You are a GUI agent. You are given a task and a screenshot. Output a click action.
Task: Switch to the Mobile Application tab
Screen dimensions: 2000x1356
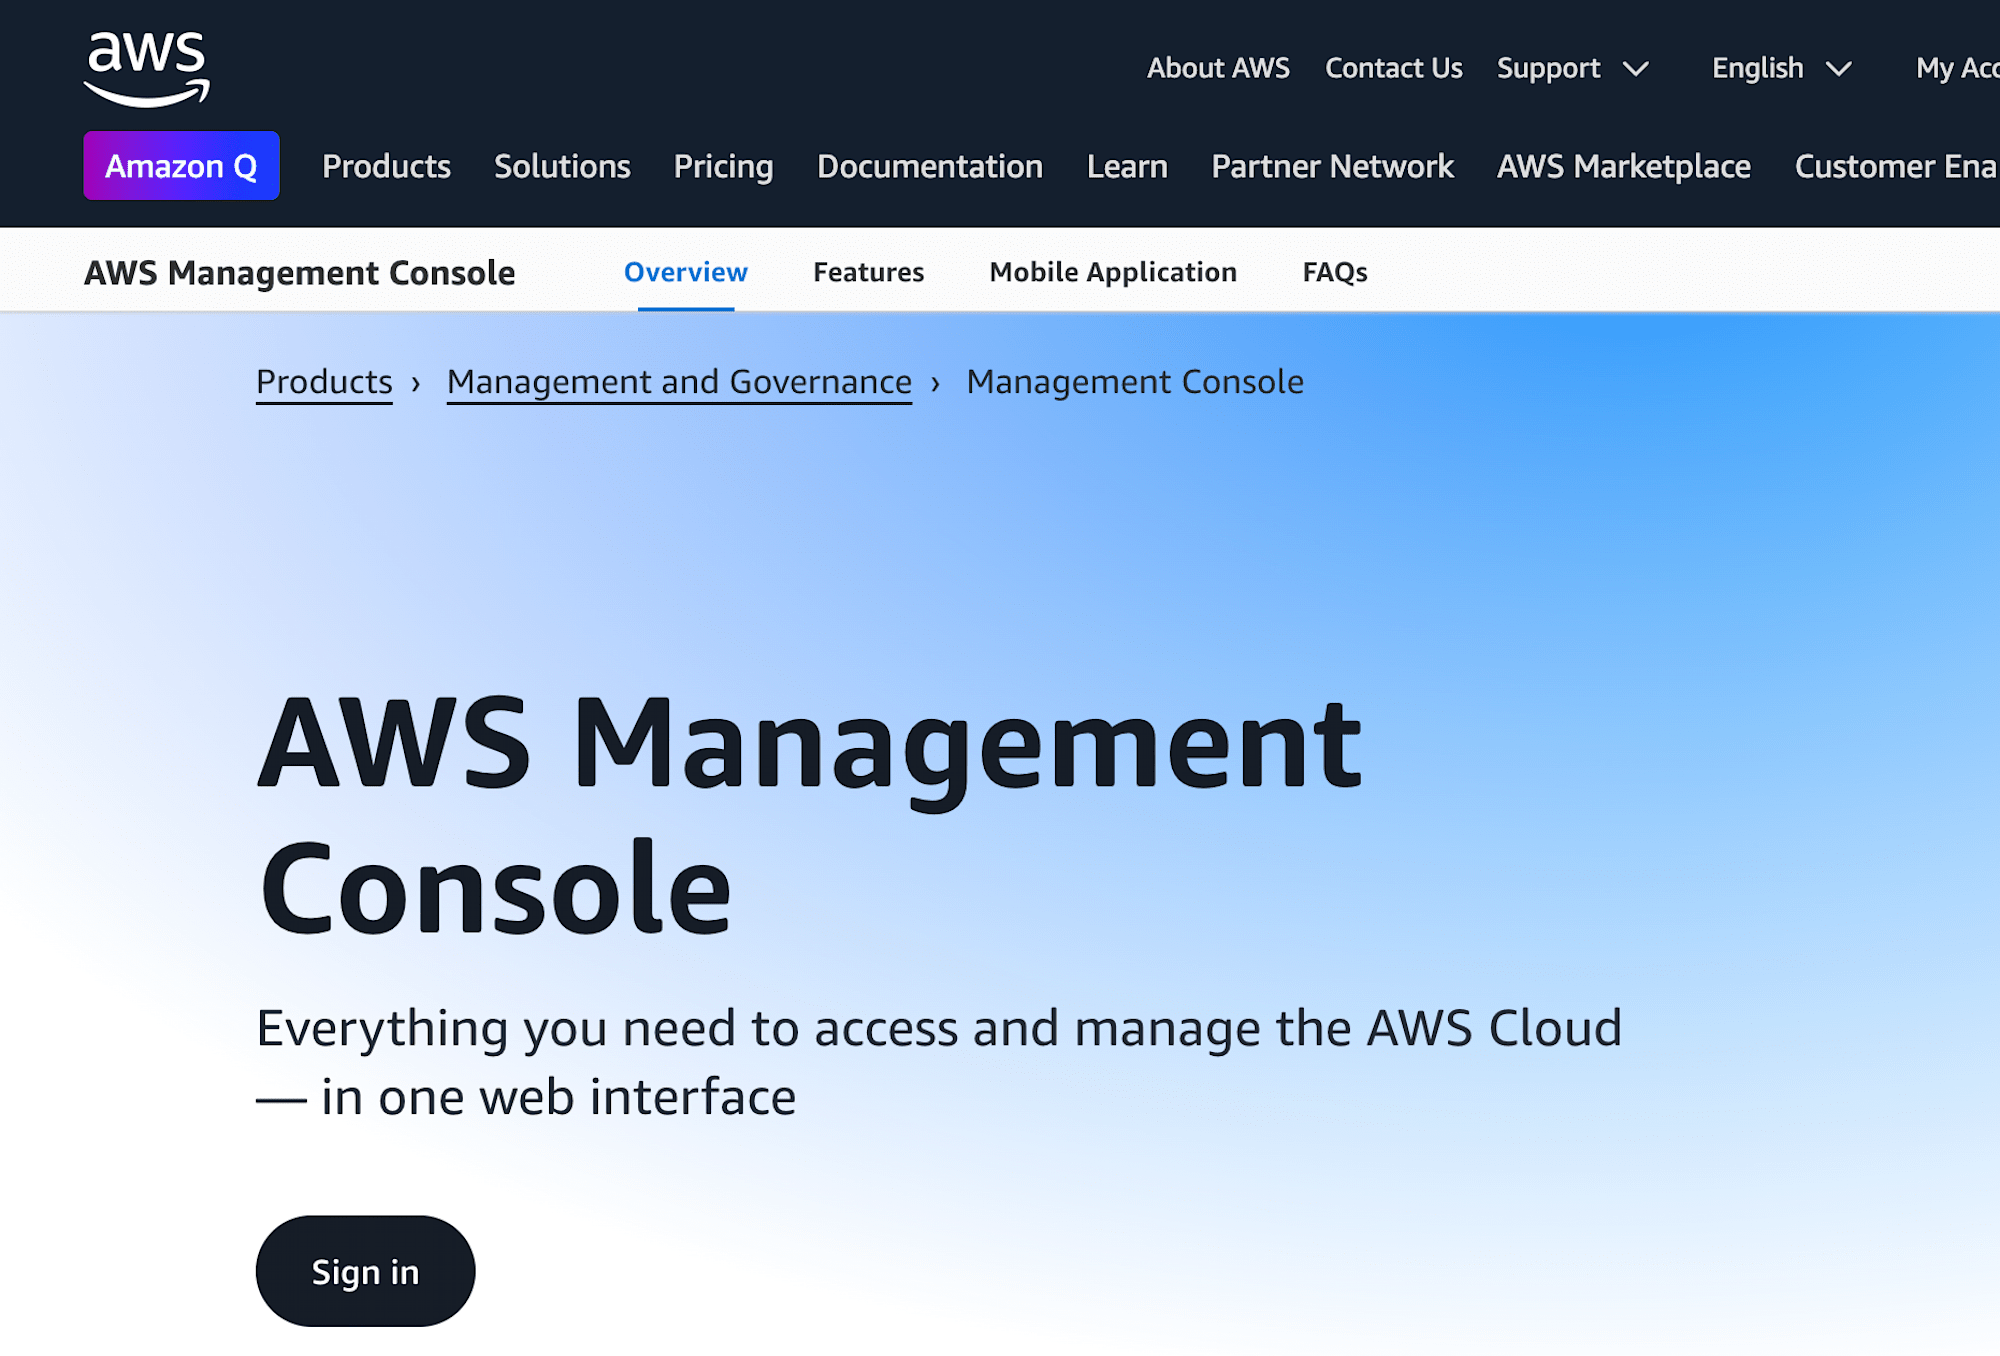click(1113, 272)
